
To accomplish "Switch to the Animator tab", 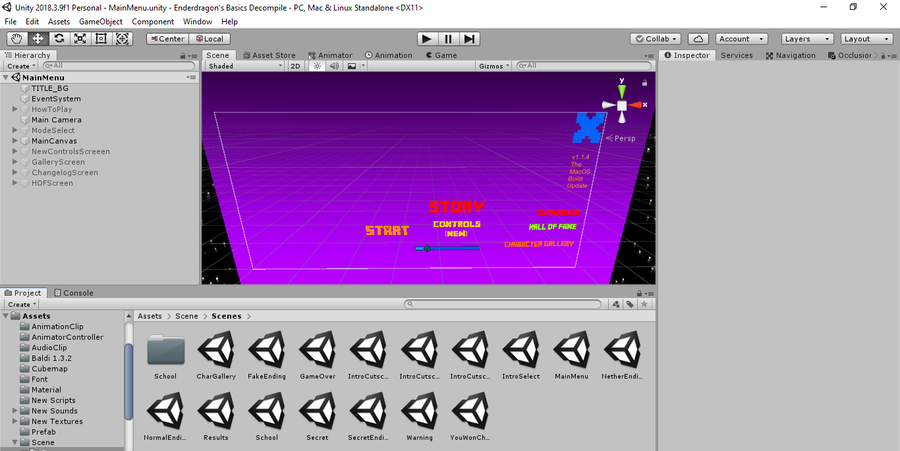I will point(330,55).
